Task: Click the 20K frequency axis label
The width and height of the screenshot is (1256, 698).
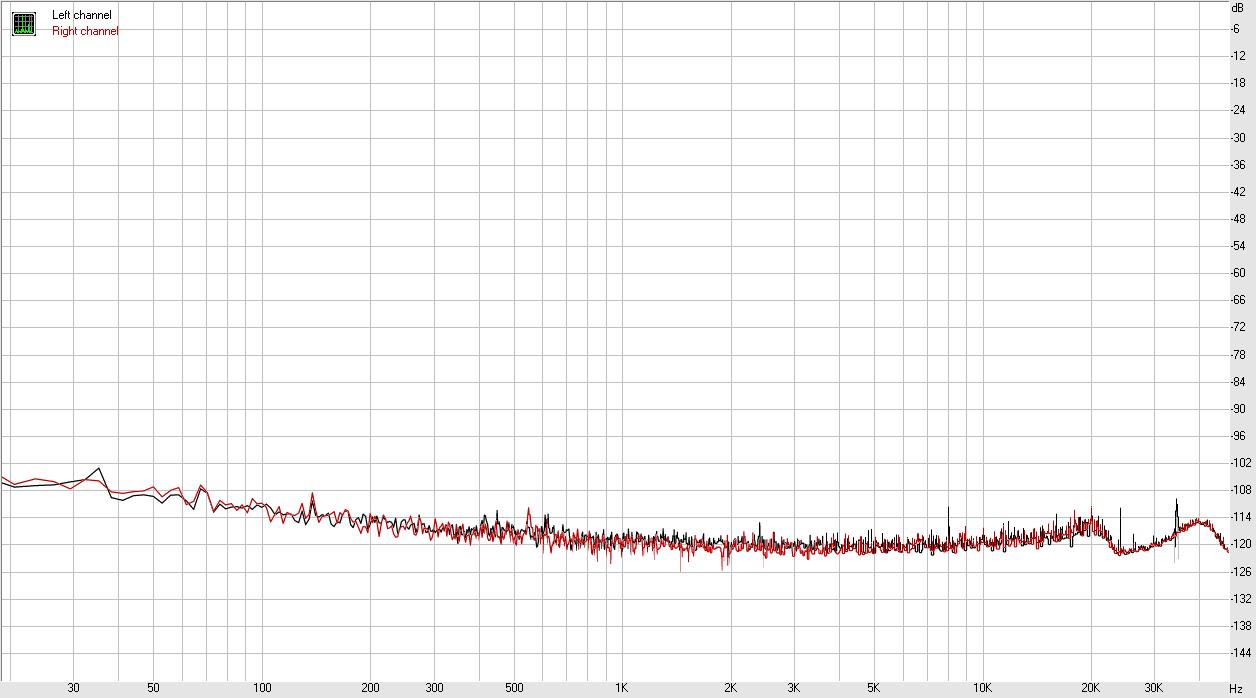Action: (1090, 688)
